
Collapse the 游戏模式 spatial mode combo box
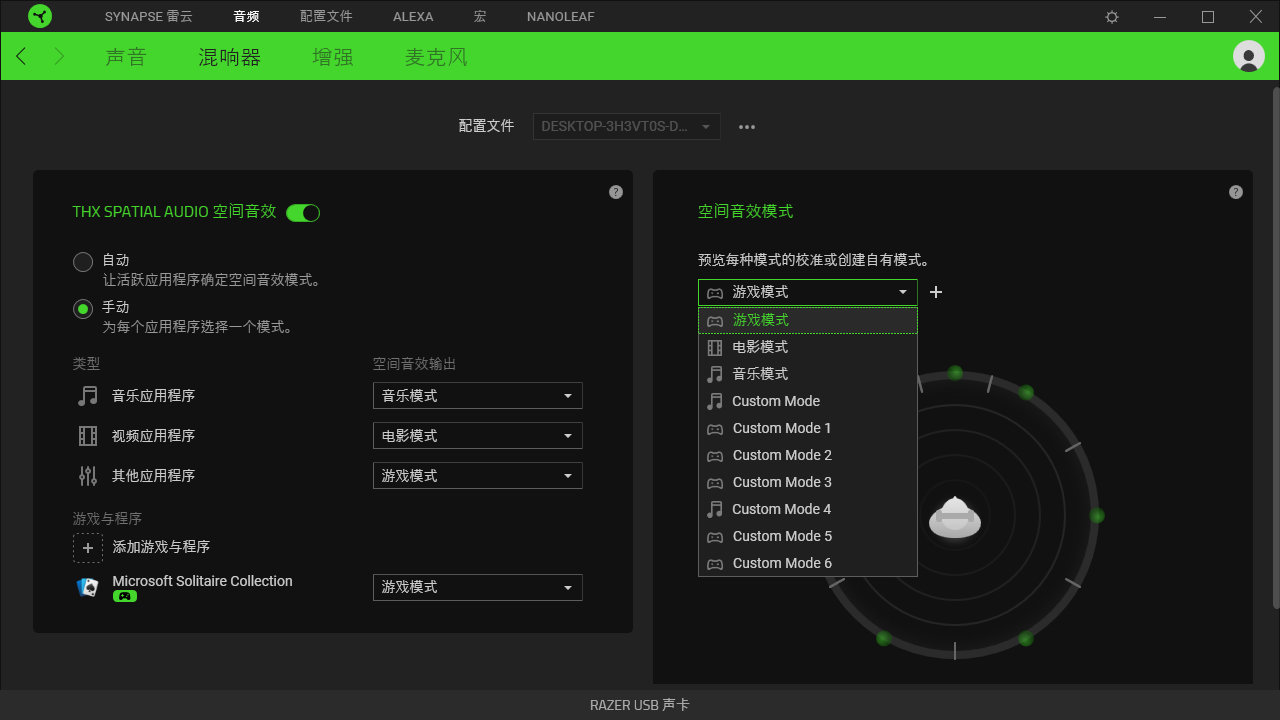click(x=808, y=292)
